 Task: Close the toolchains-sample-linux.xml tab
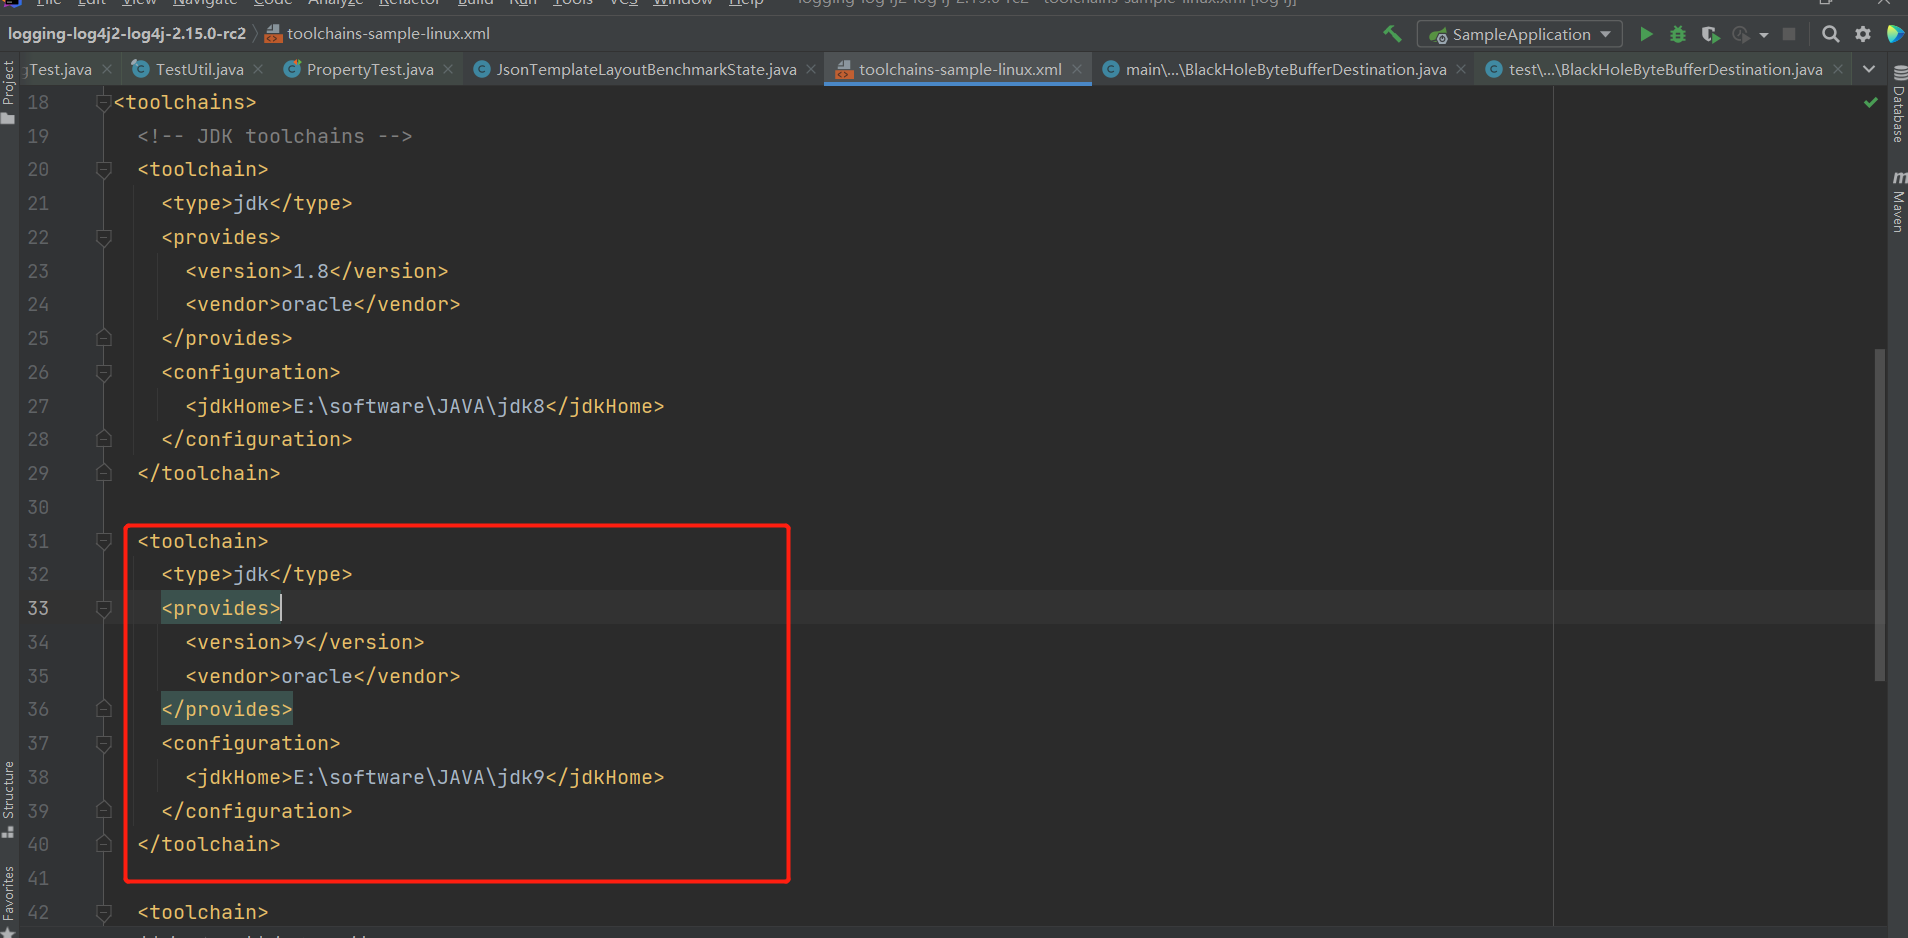(x=1077, y=69)
